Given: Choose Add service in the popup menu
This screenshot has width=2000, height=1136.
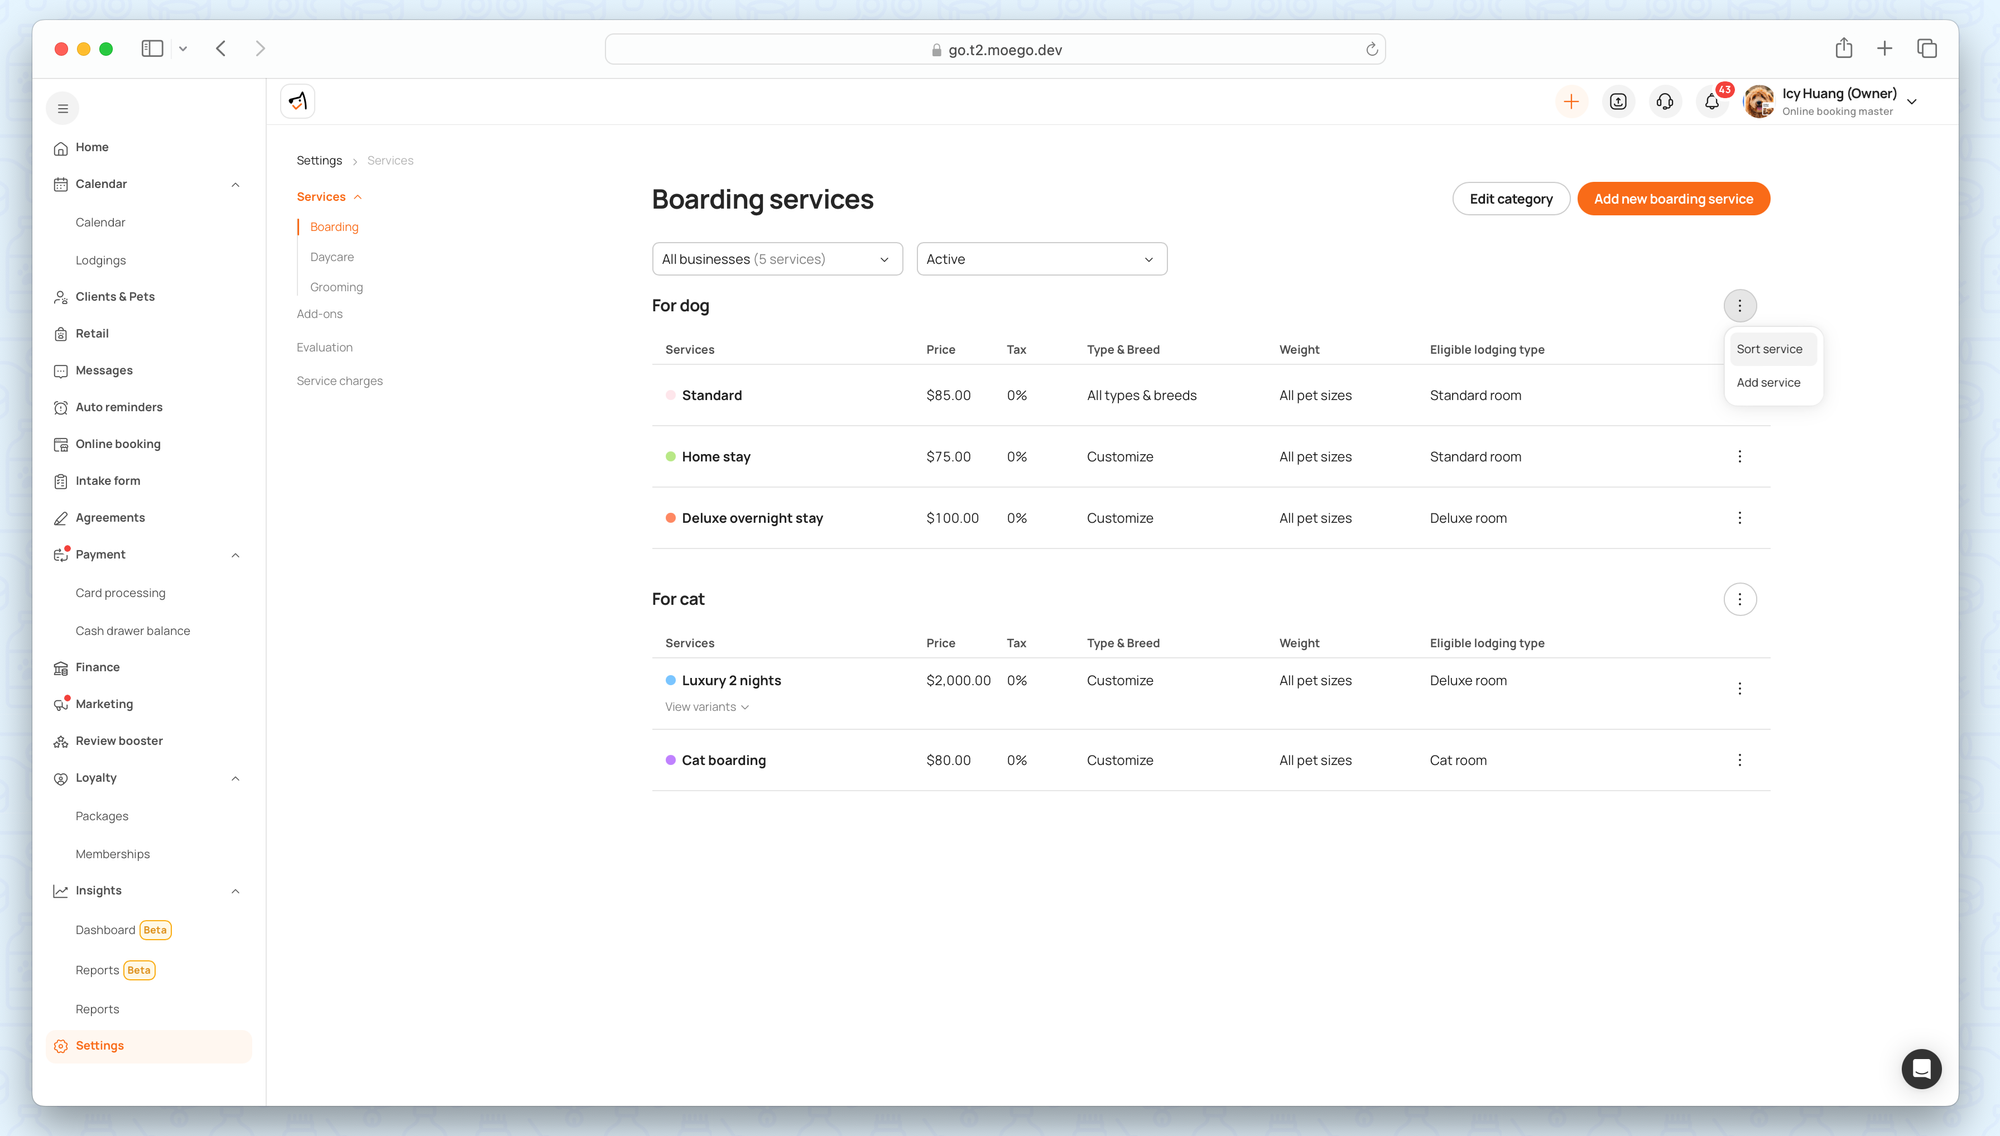Looking at the screenshot, I should pyautogui.click(x=1768, y=383).
